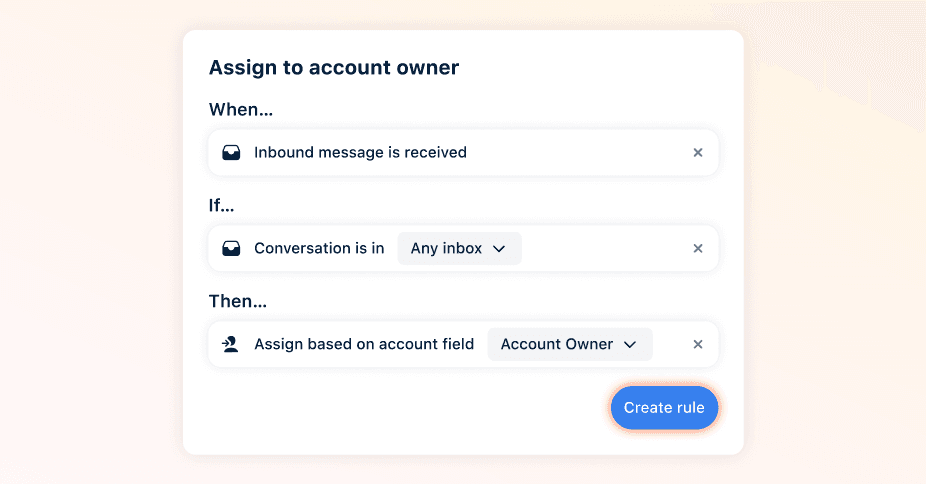Click the chevron next to Account Owner
Image resolution: width=926 pixels, height=484 pixels.
pyautogui.click(x=630, y=345)
